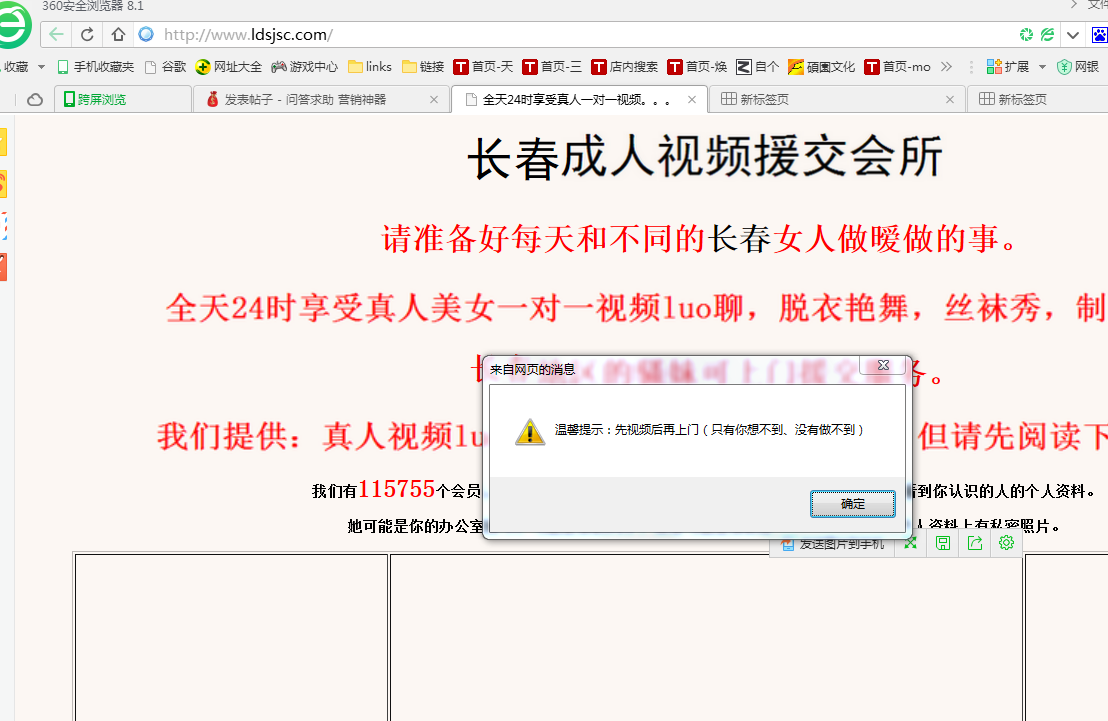1108x721 pixels.
Task: Expand the address bar dropdown chevron
Action: click(x=1072, y=33)
